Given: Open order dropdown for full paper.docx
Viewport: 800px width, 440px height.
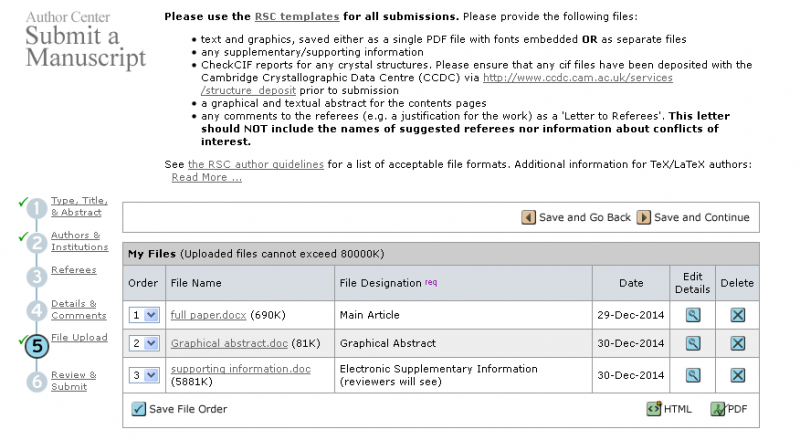Looking at the screenshot, I should 145,315.
